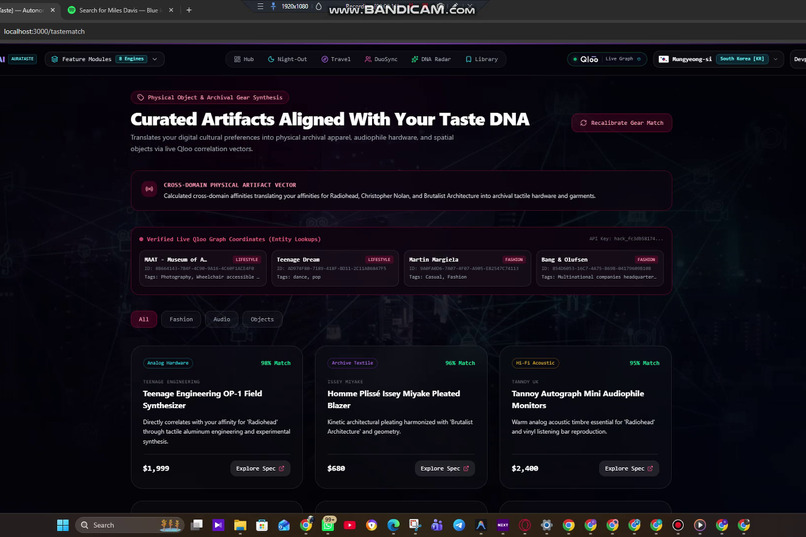
Task: Expand the Feature Modules dropdown
Action: pyautogui.click(x=105, y=59)
